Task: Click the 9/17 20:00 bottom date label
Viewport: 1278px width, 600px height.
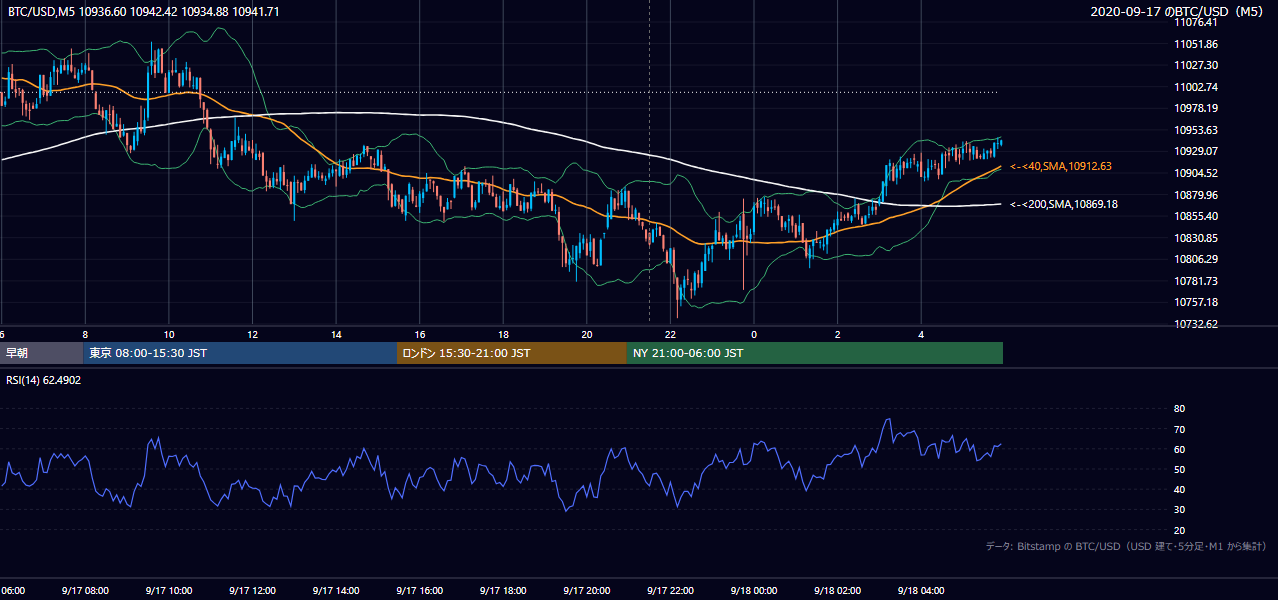Action: coord(587,591)
